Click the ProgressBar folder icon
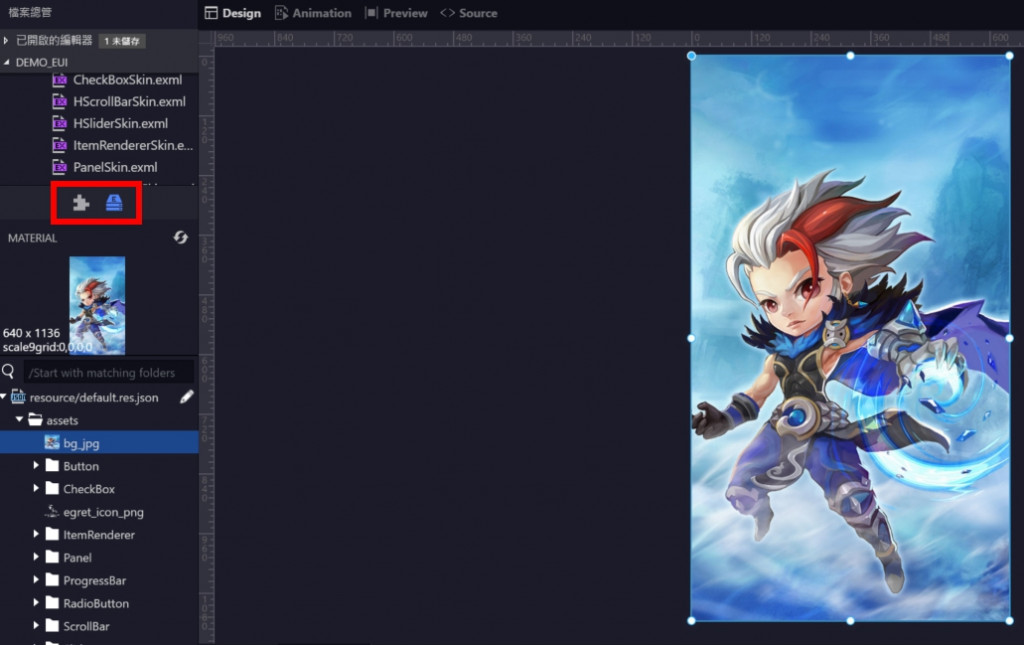 pyautogui.click(x=52, y=580)
